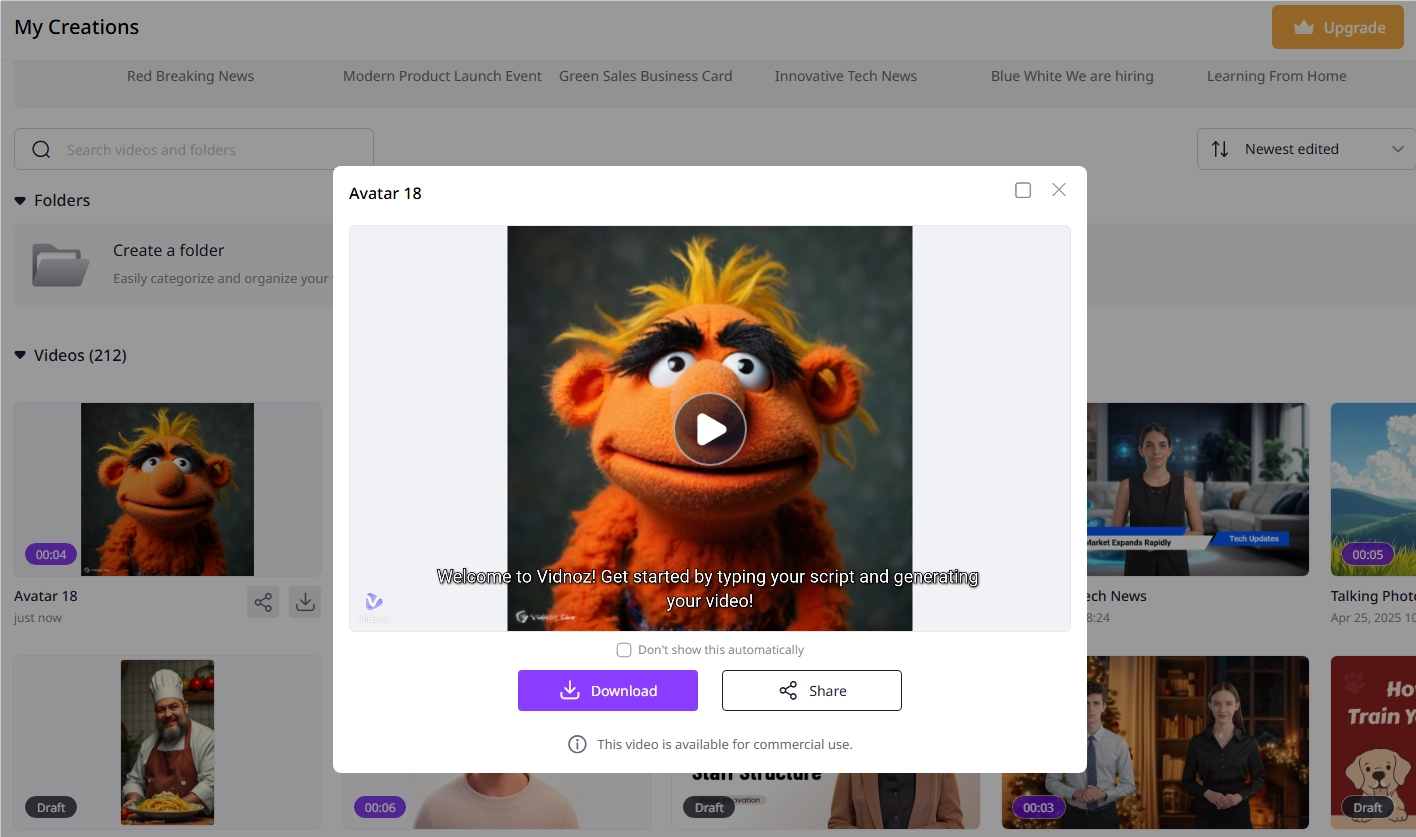Screen dimensions: 1416x837
Task: Click the magnifier icon in the search bar
Action: pyautogui.click(x=41, y=149)
